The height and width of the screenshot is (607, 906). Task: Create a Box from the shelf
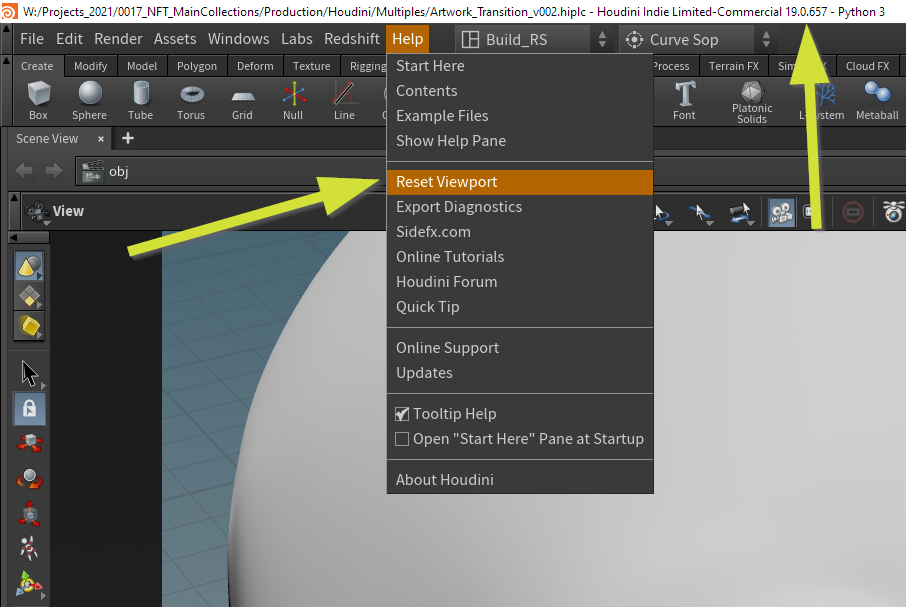click(38, 100)
